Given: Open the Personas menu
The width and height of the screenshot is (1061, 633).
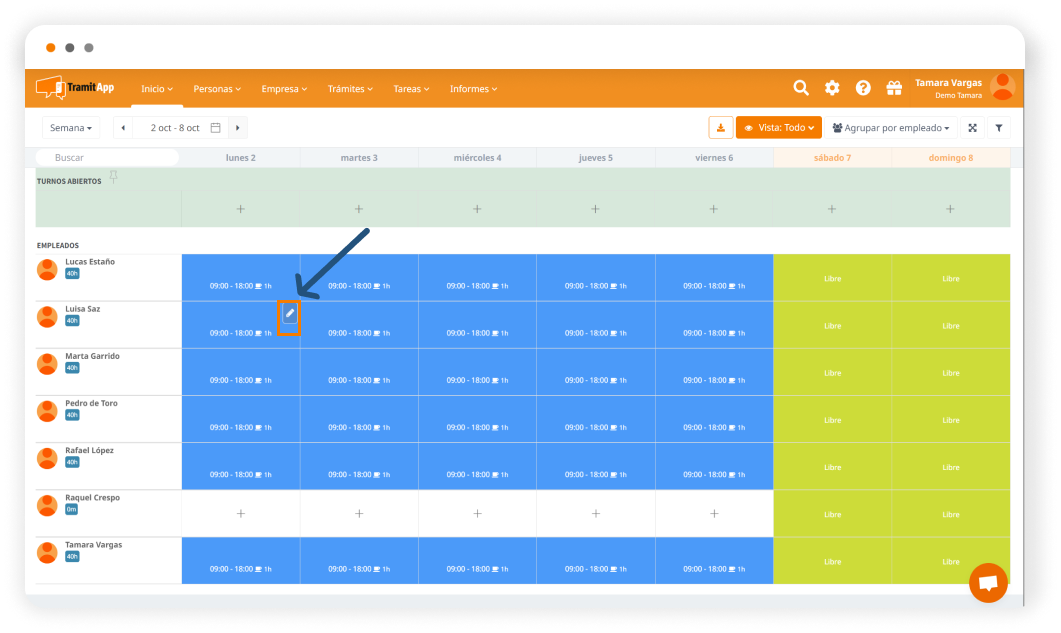Looking at the screenshot, I should (217, 89).
